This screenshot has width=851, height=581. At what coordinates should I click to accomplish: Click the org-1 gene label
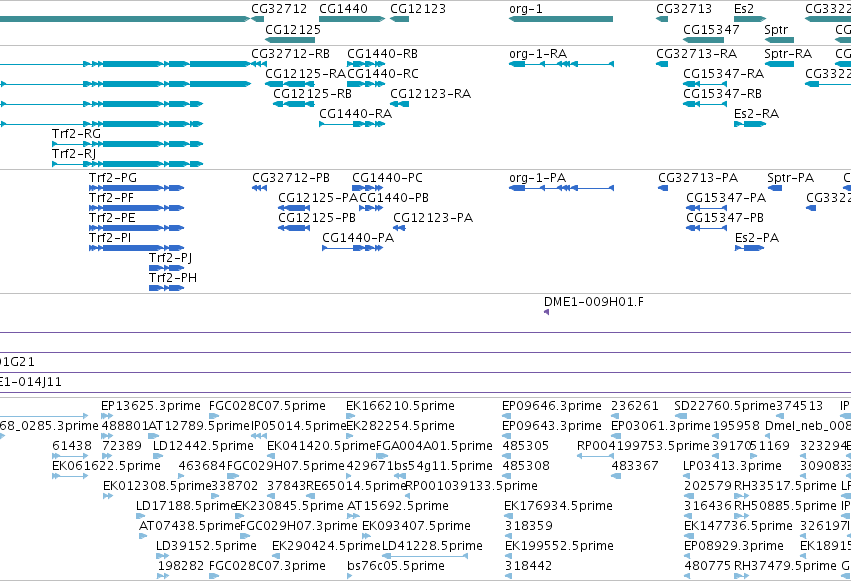coord(525,9)
